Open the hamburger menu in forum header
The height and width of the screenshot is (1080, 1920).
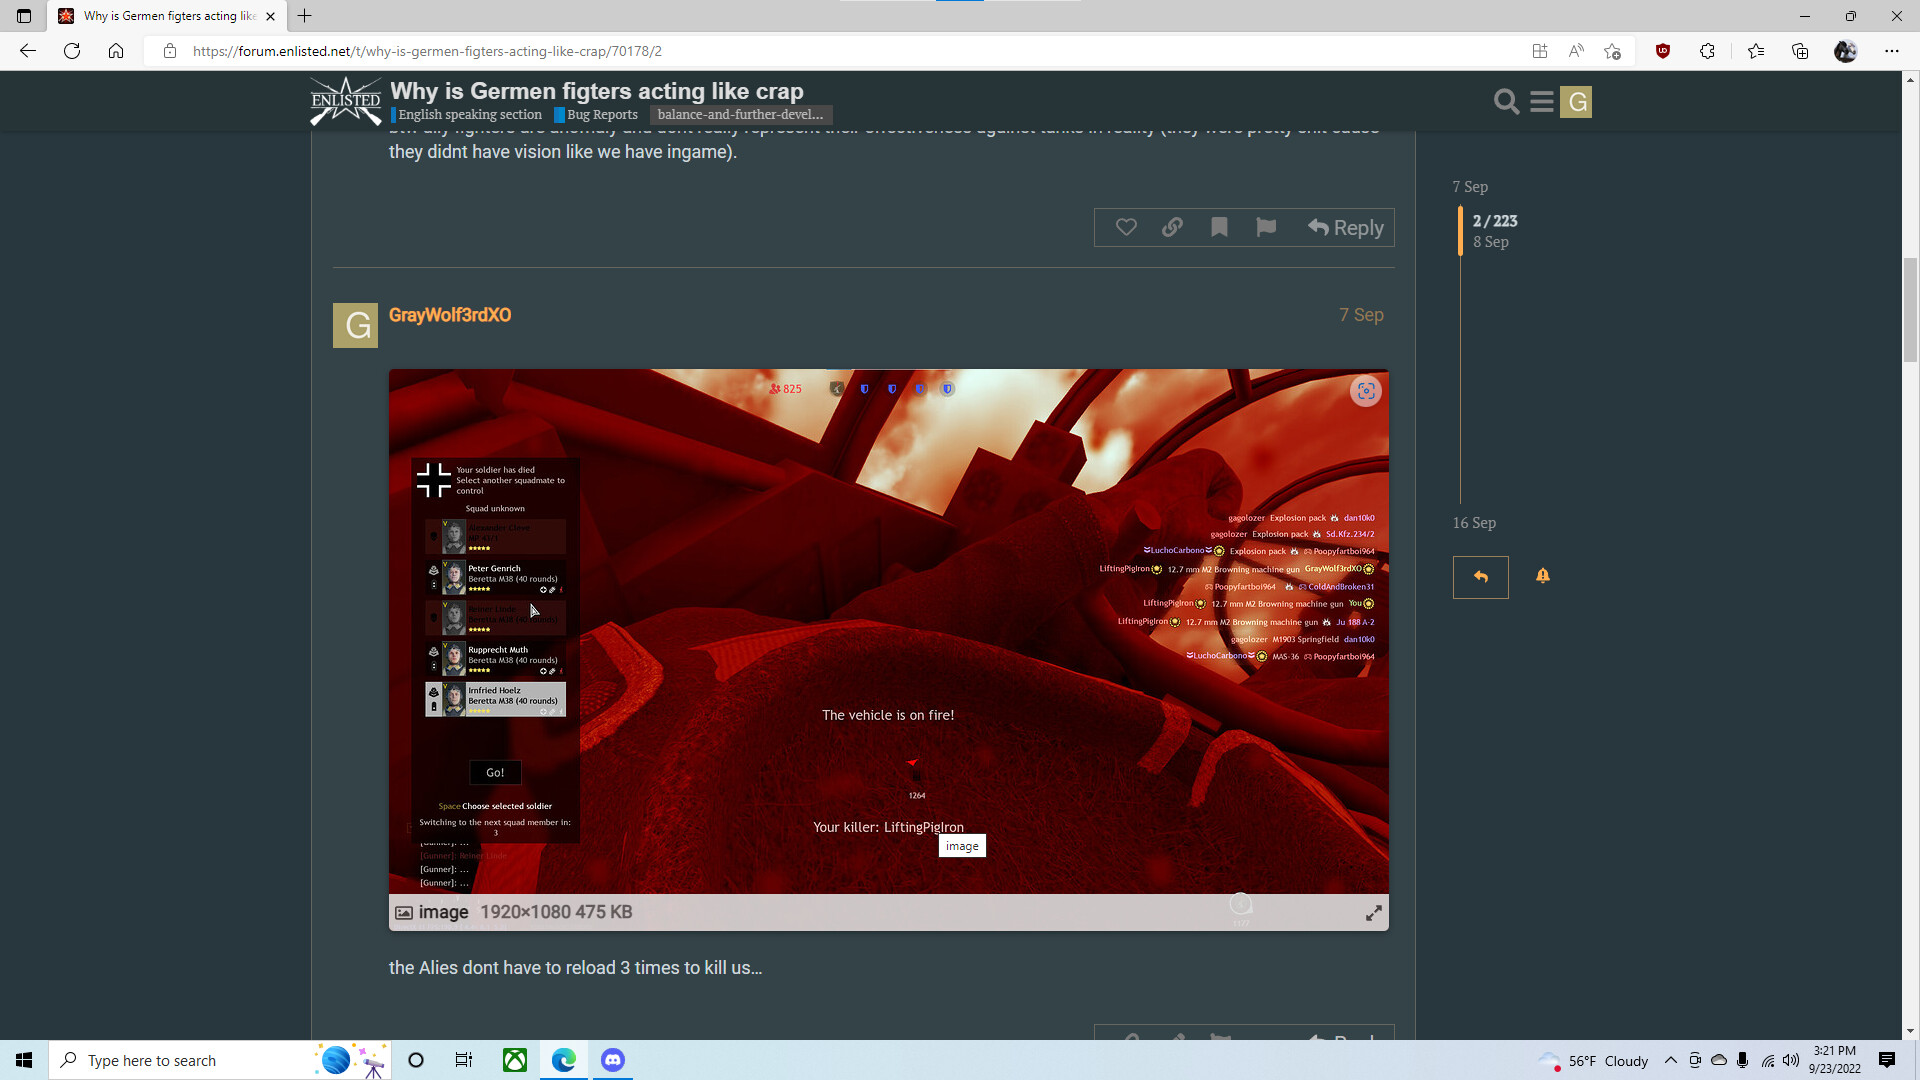(x=1541, y=102)
